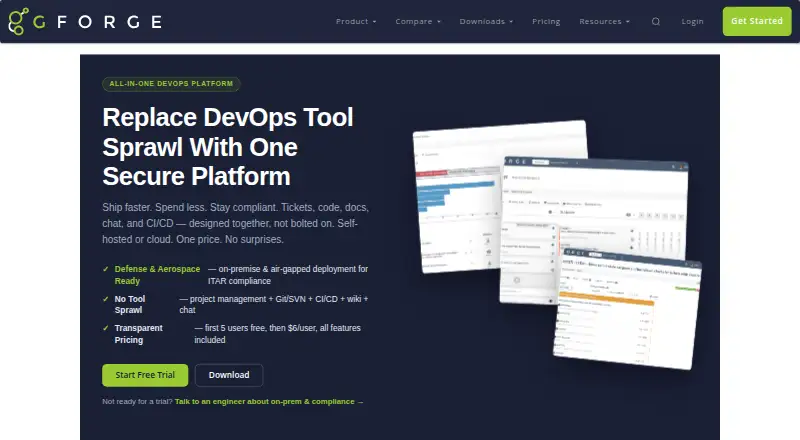Viewport: 800px width, 440px height.
Task: Click the Defense & Aerospace Ready text
Action: point(157,275)
